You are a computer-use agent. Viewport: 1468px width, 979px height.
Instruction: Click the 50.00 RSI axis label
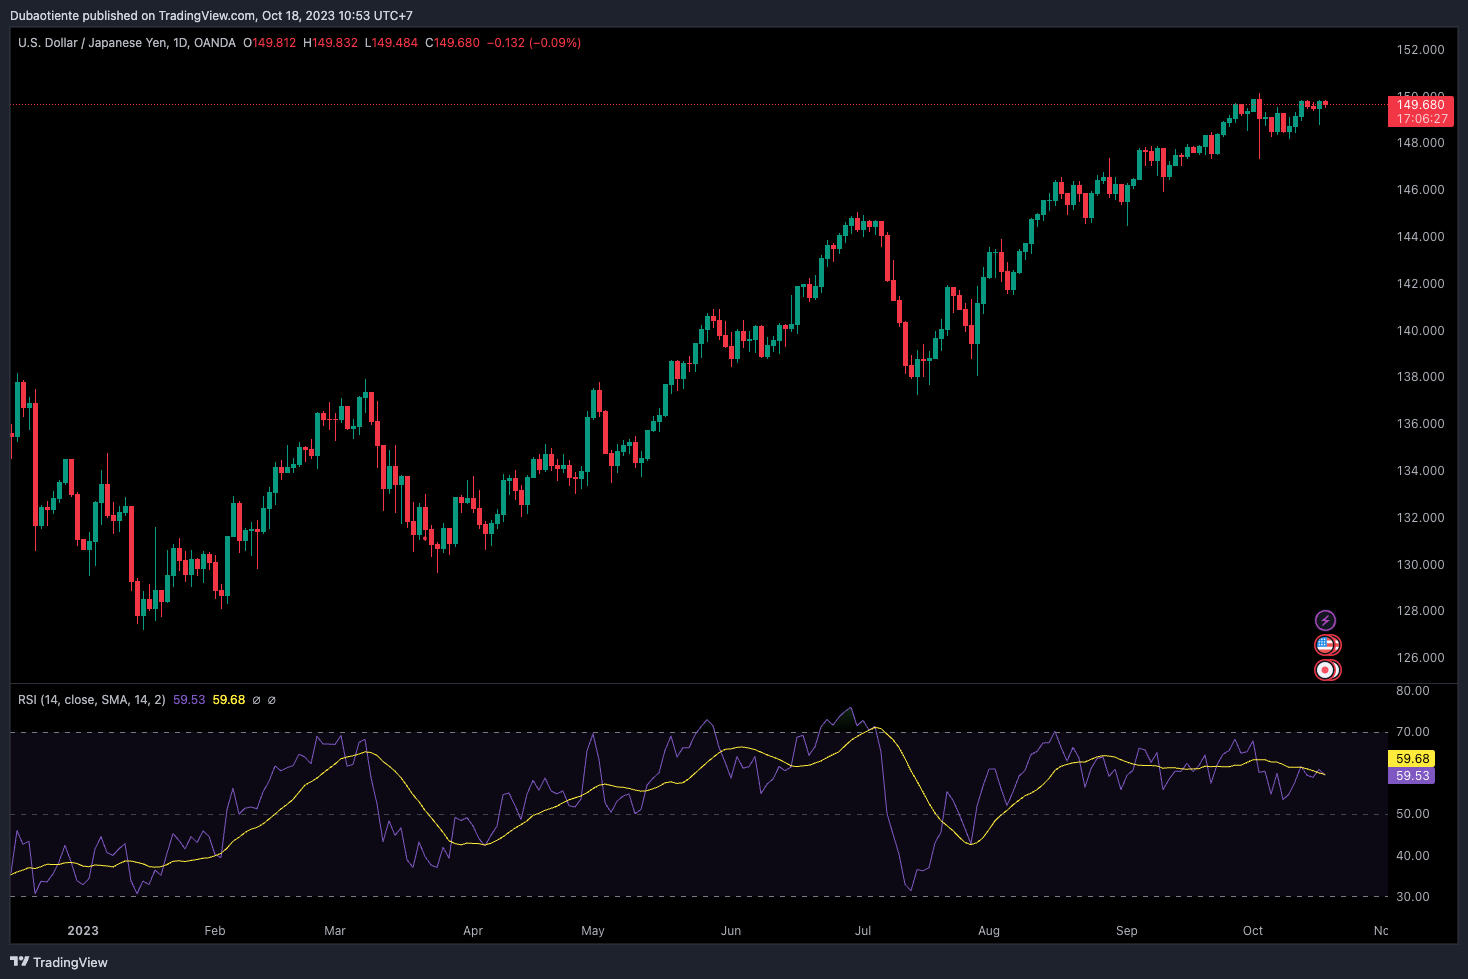pyautogui.click(x=1413, y=814)
